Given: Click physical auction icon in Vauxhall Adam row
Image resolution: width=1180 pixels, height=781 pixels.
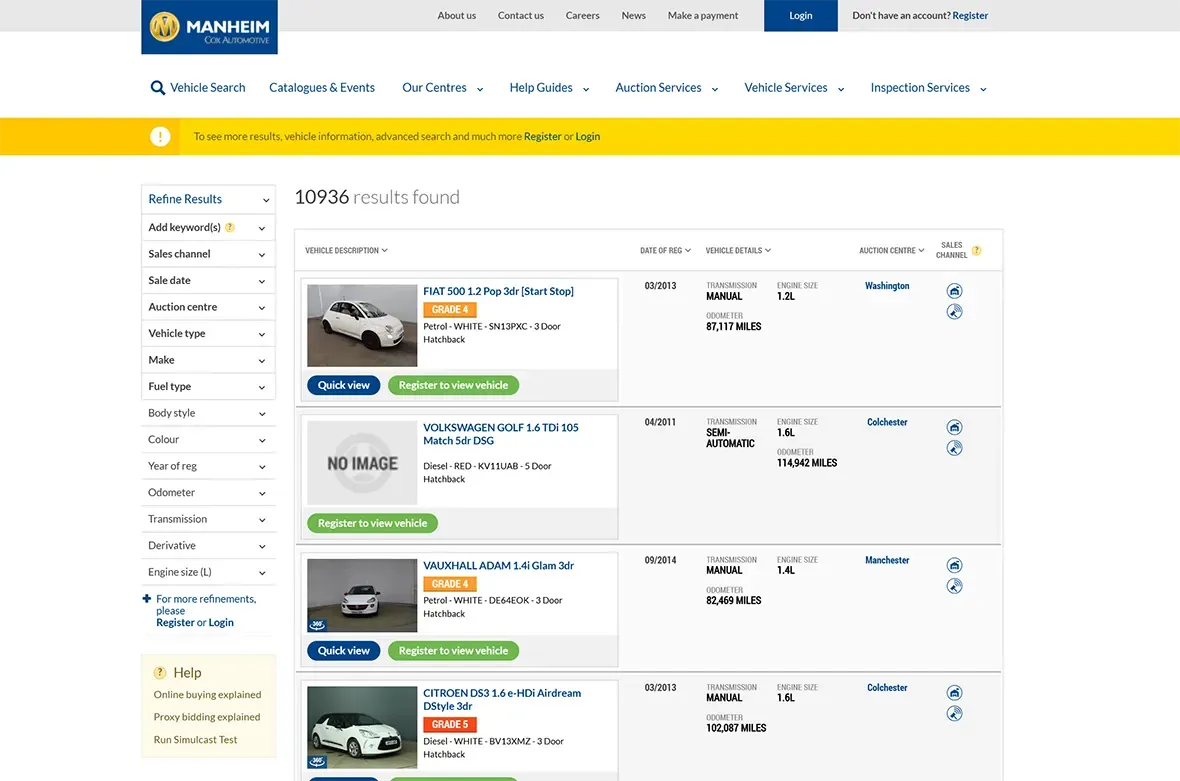Looking at the screenshot, I should tap(954, 566).
